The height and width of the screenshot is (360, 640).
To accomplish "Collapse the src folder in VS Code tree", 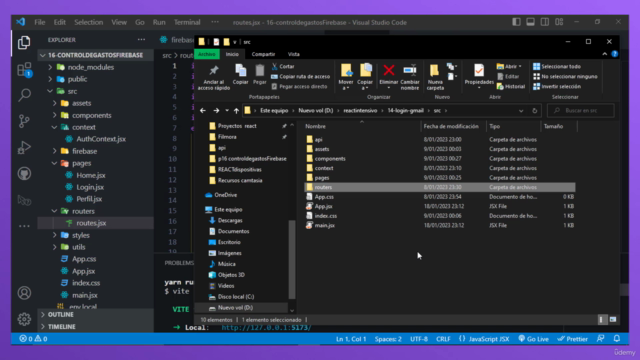I will (x=50, y=91).
